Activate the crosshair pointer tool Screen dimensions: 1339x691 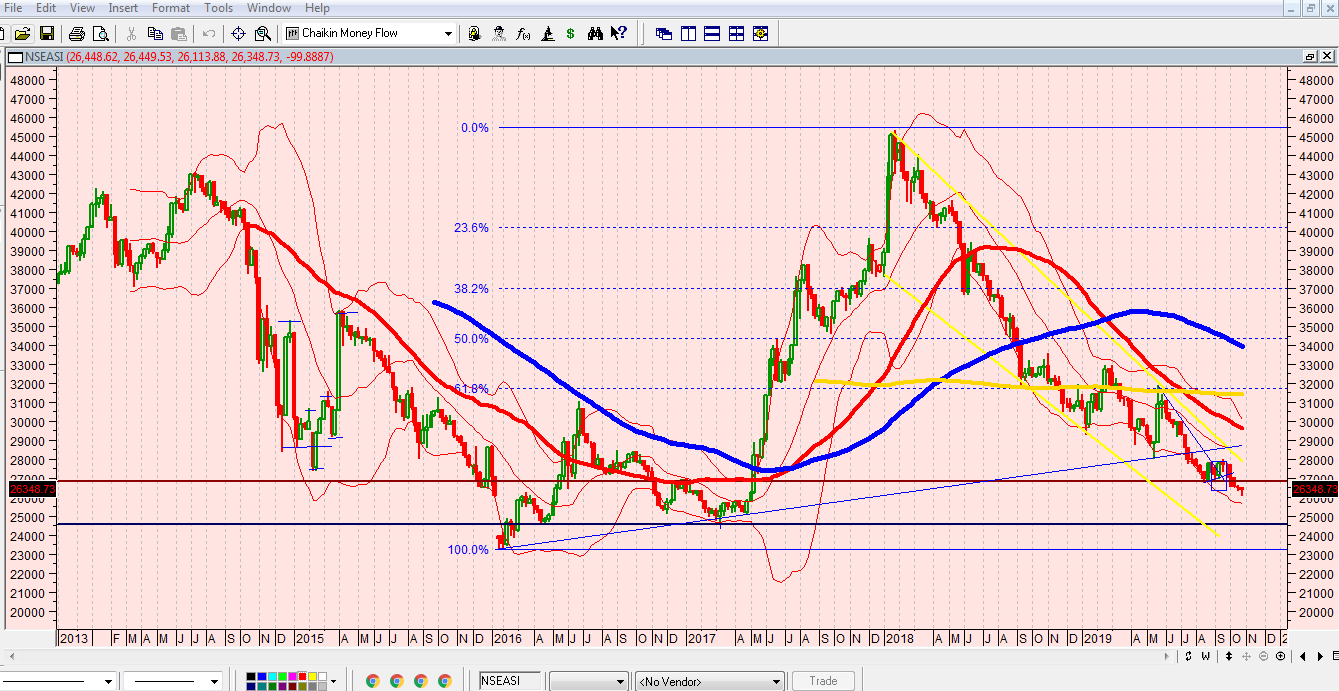coord(238,33)
